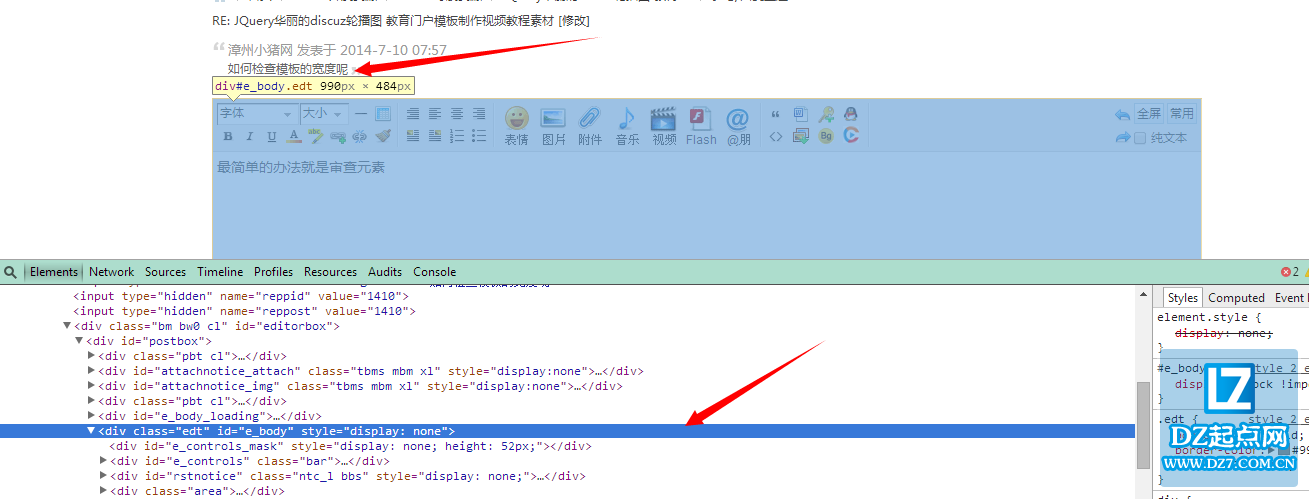Click the key password-protect content icon

pos(826,114)
